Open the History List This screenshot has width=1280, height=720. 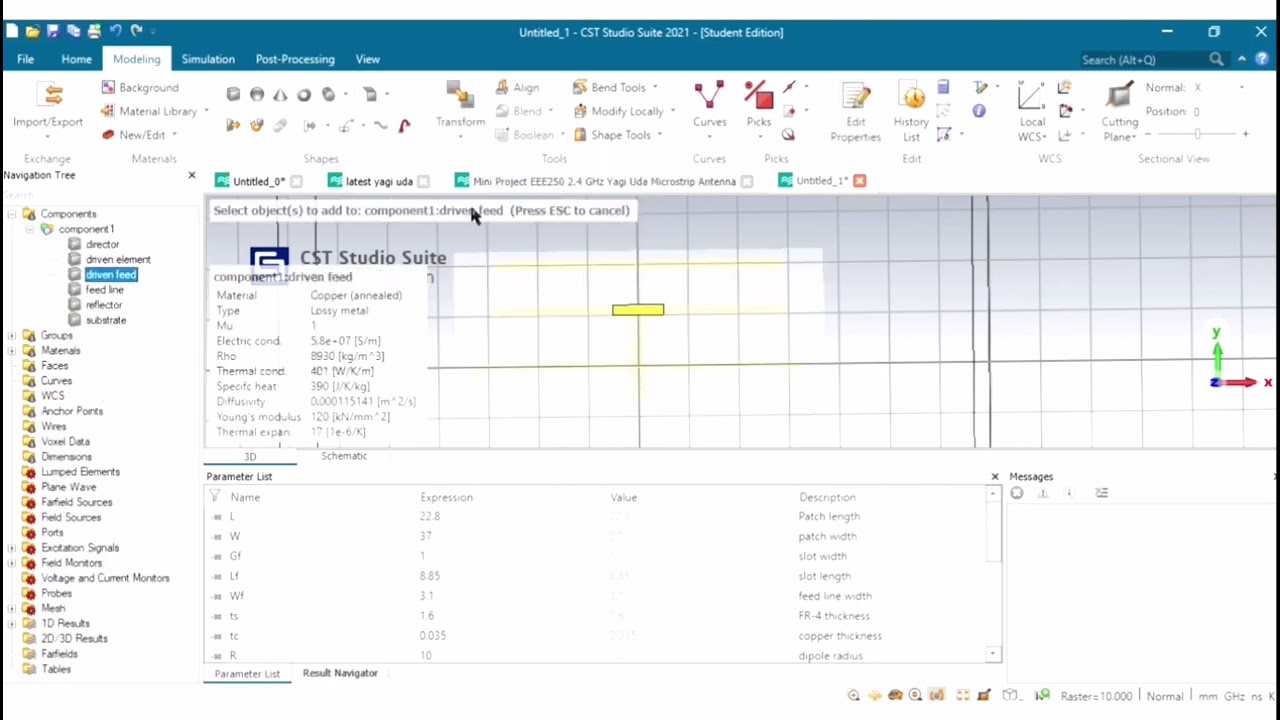tap(911, 112)
